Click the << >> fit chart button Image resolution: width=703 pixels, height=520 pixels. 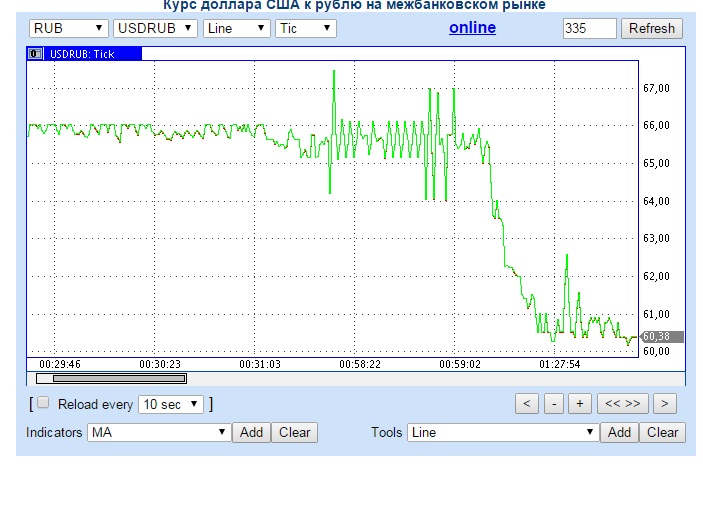621,404
